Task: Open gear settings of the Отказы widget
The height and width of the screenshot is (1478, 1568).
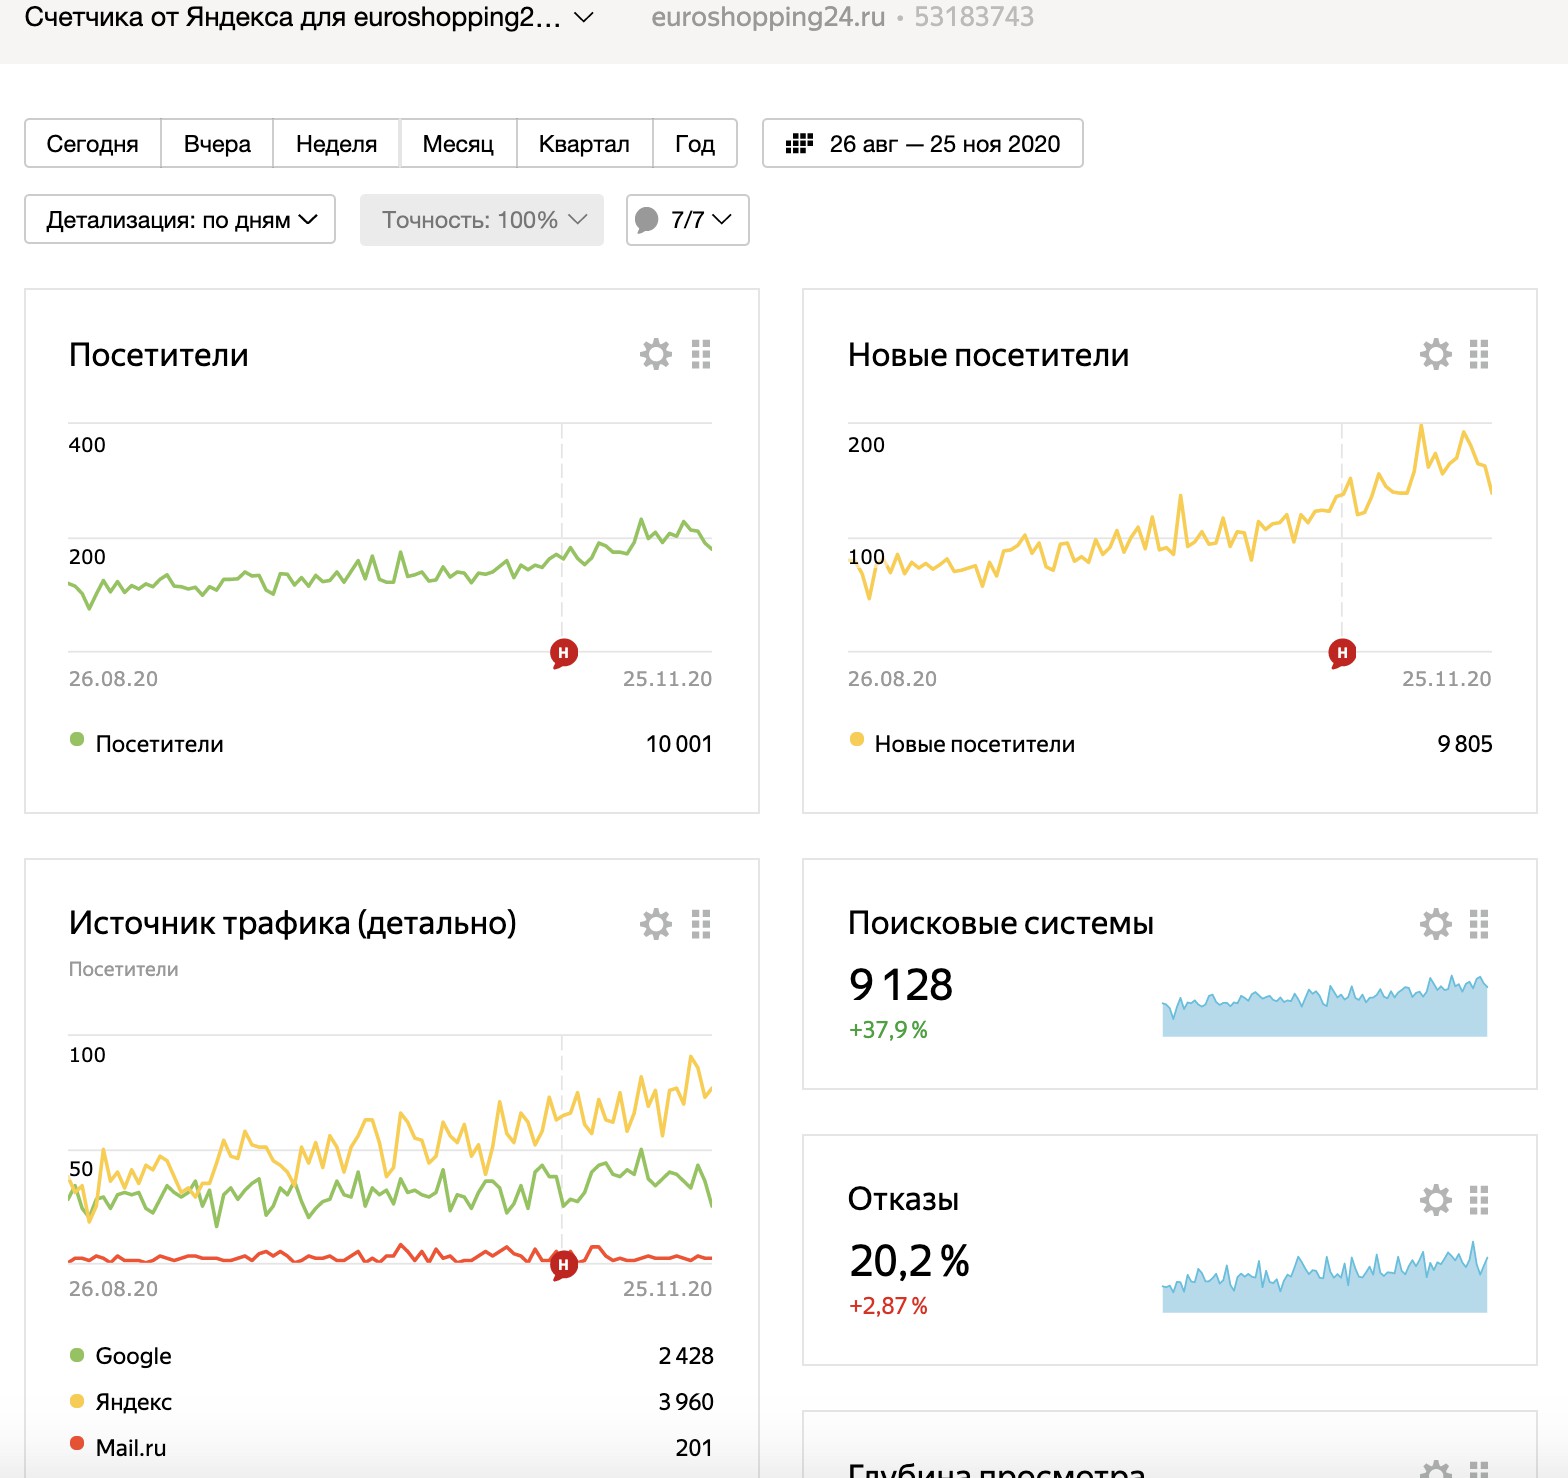Action: coord(1436,1200)
